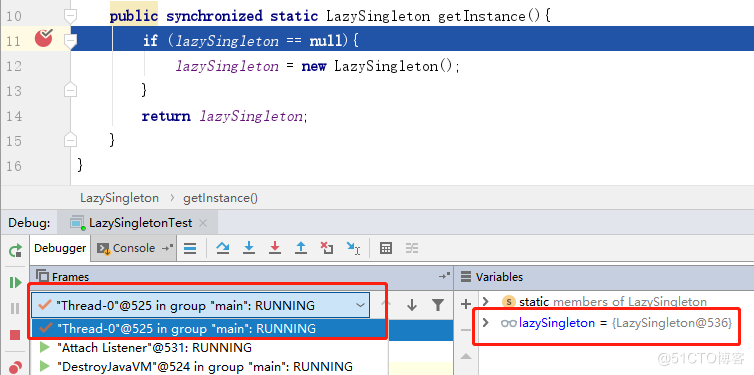
Task: Hide the Frames panel with its arrow icon
Action: (444, 276)
